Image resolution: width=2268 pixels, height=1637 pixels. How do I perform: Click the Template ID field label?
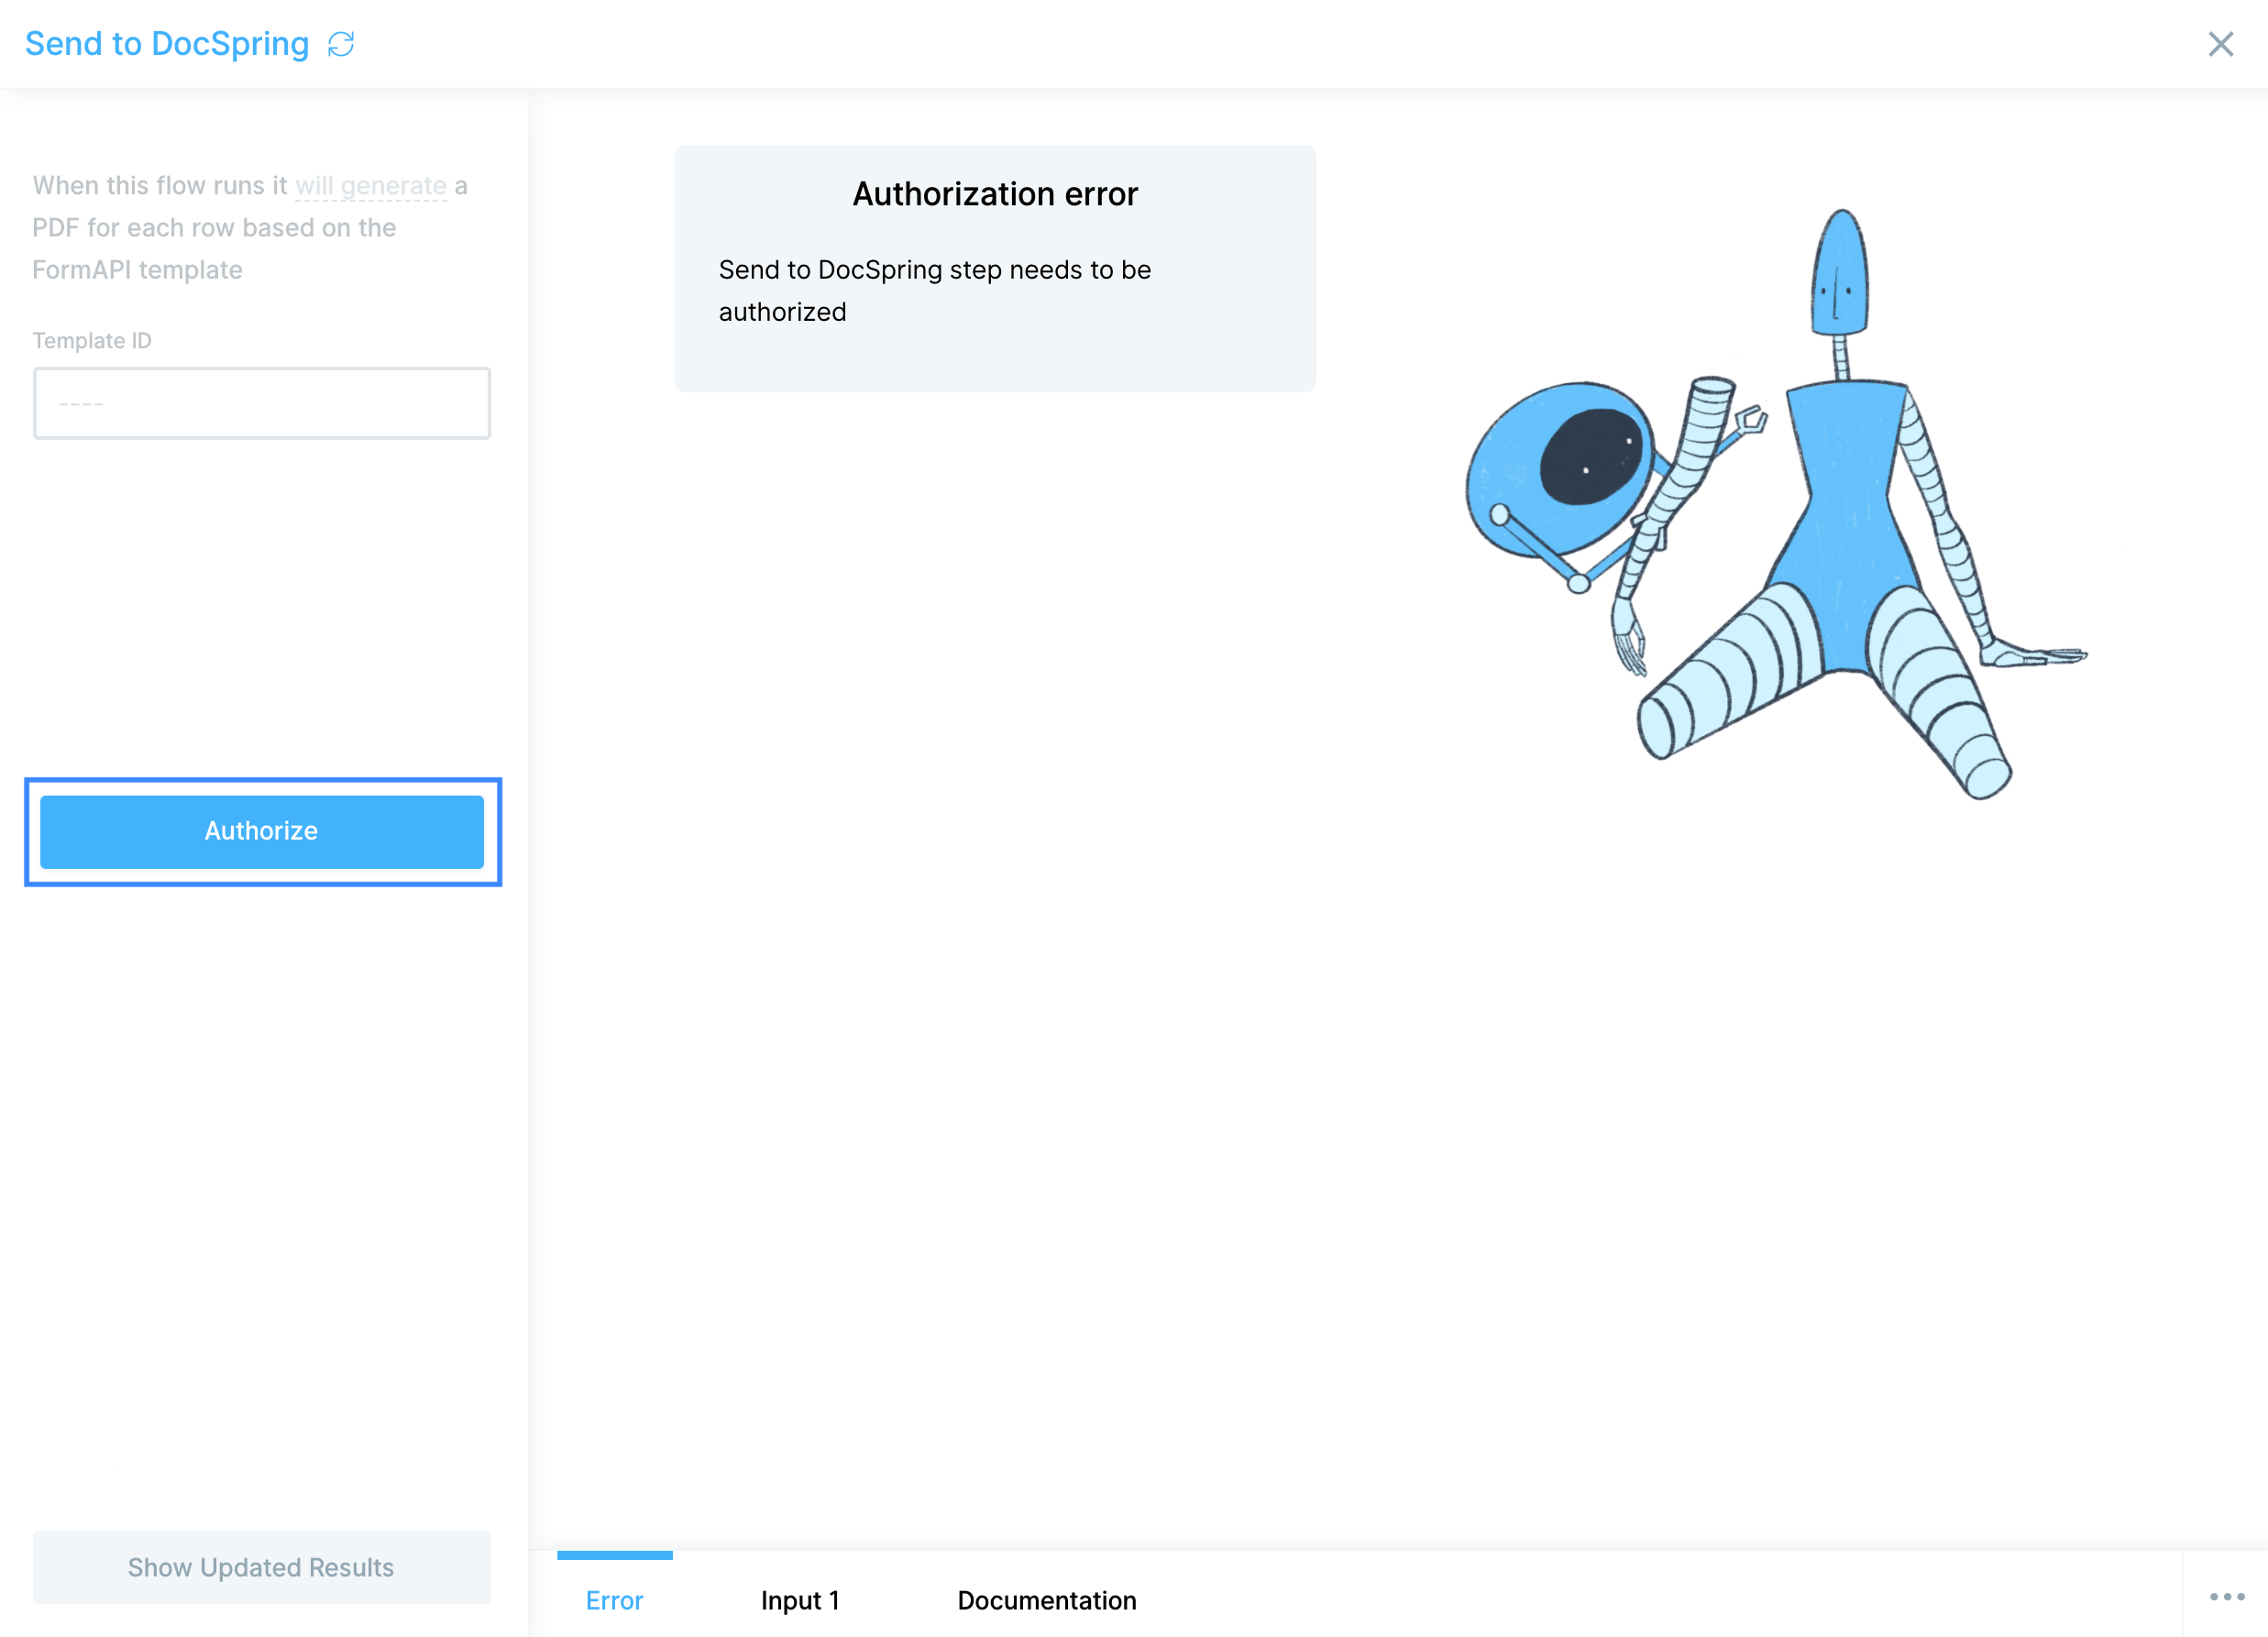pyautogui.click(x=92, y=341)
